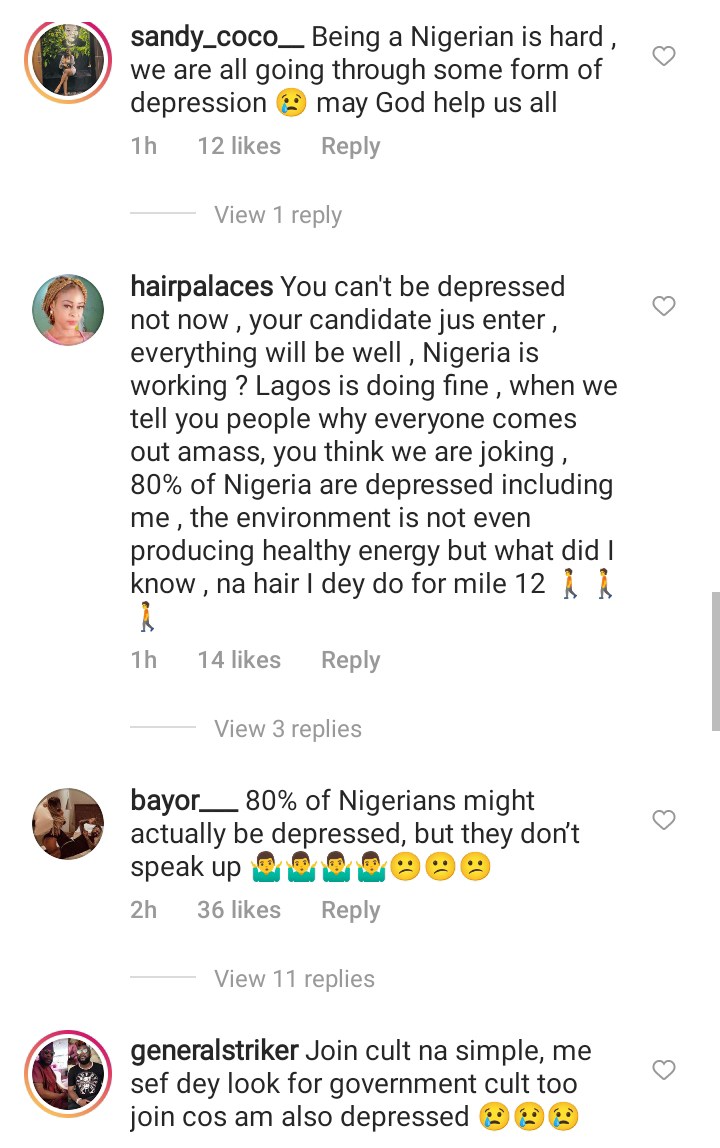Tap bayor___'s avatar
Screen dimensions: 720x1148
tap(69, 824)
